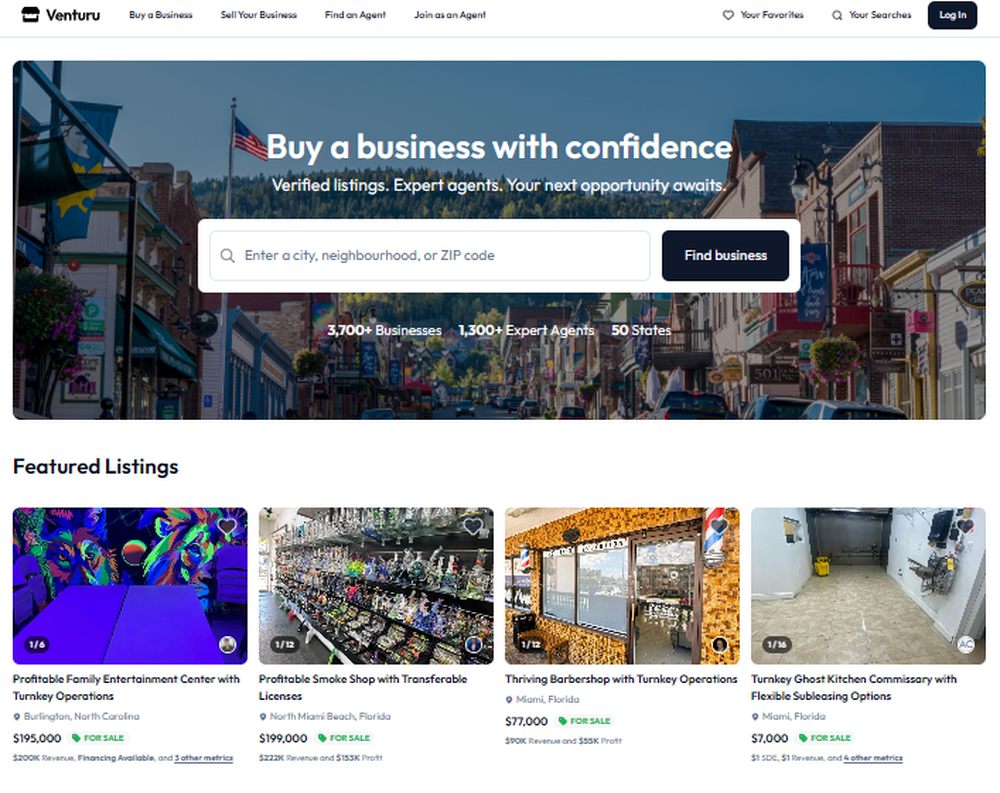Open the Family Entertainment Center photo
The height and width of the screenshot is (793, 1000).
(x=130, y=586)
